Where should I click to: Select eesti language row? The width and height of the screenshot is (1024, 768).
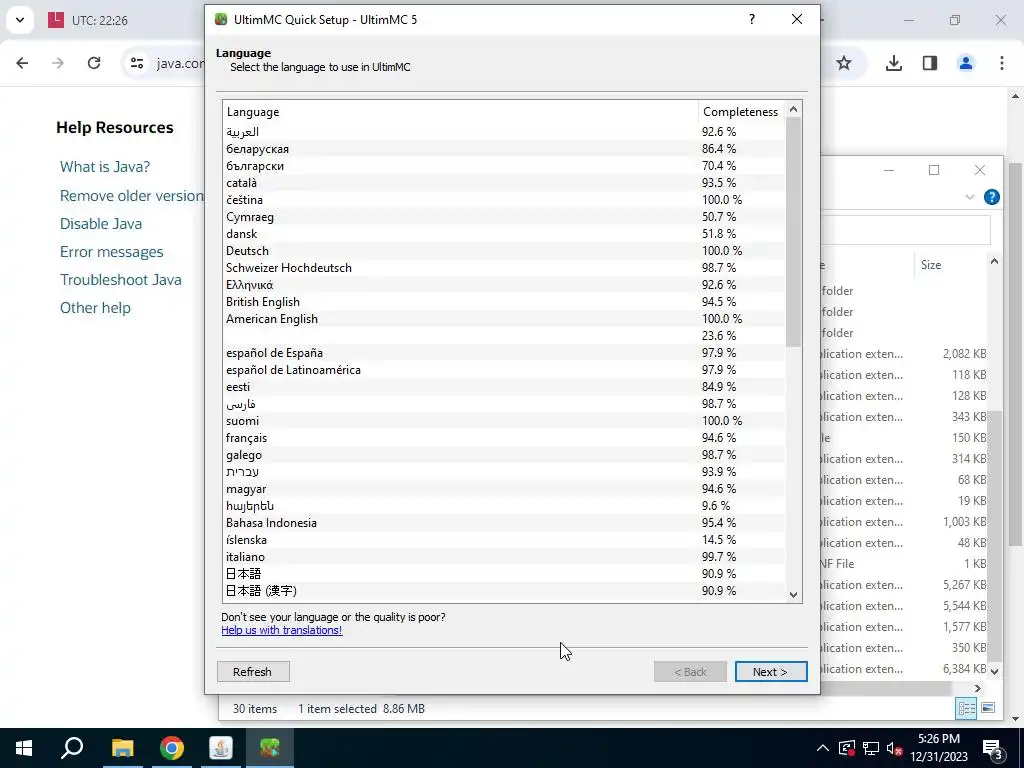[504, 387]
